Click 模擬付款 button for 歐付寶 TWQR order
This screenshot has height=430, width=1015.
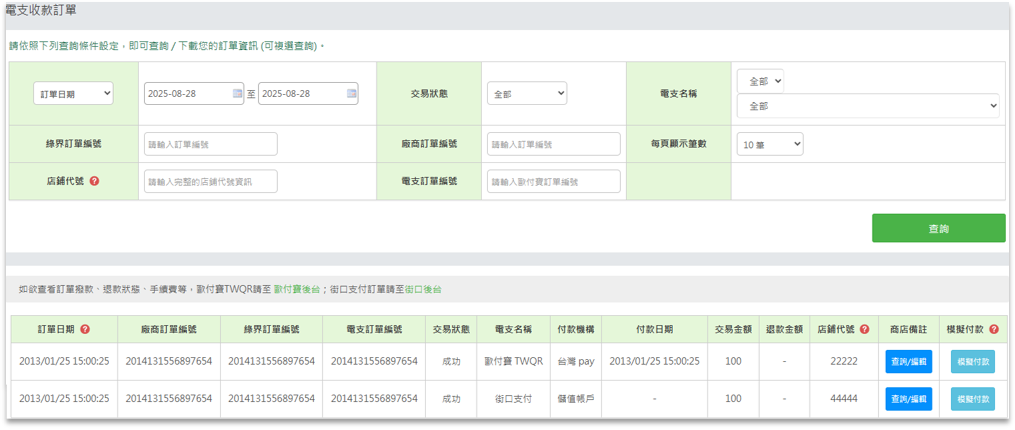972,361
